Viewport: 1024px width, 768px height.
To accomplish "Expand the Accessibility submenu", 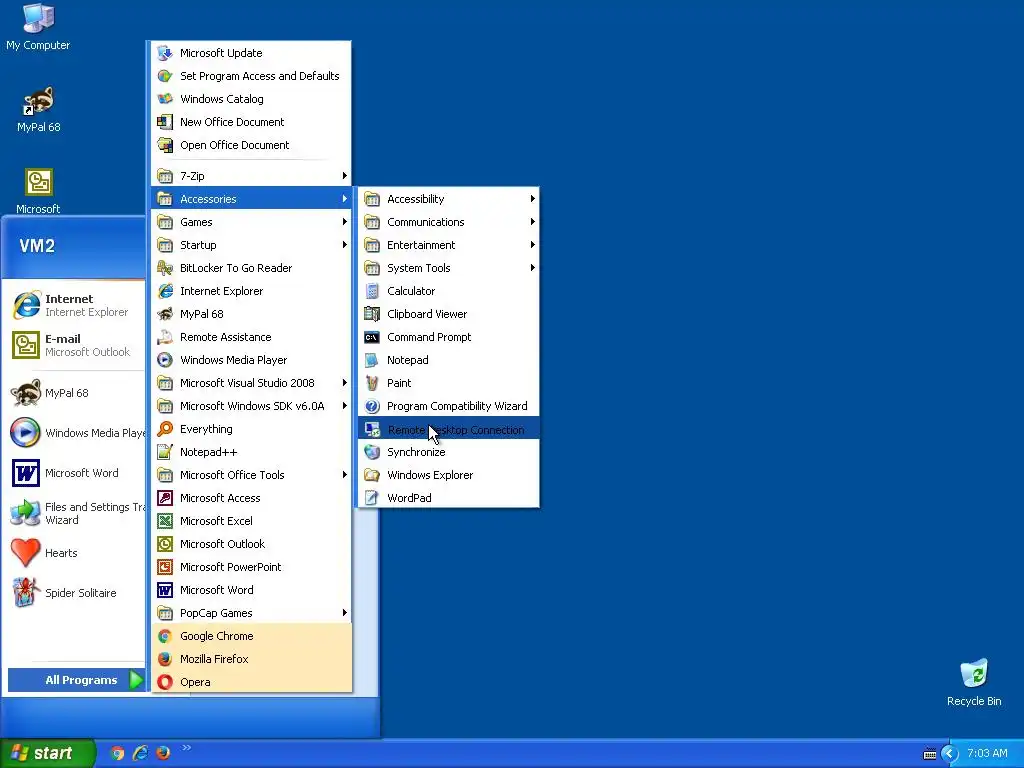I will [x=449, y=199].
